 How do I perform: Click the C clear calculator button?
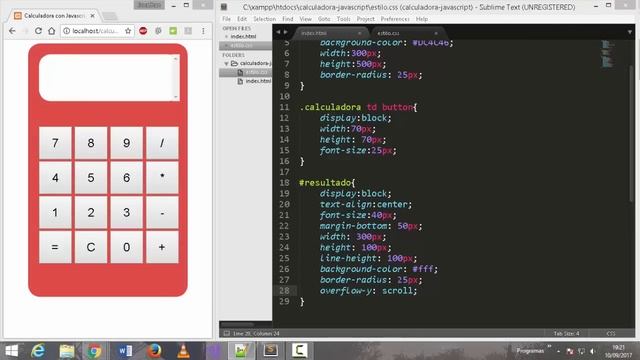point(91,247)
